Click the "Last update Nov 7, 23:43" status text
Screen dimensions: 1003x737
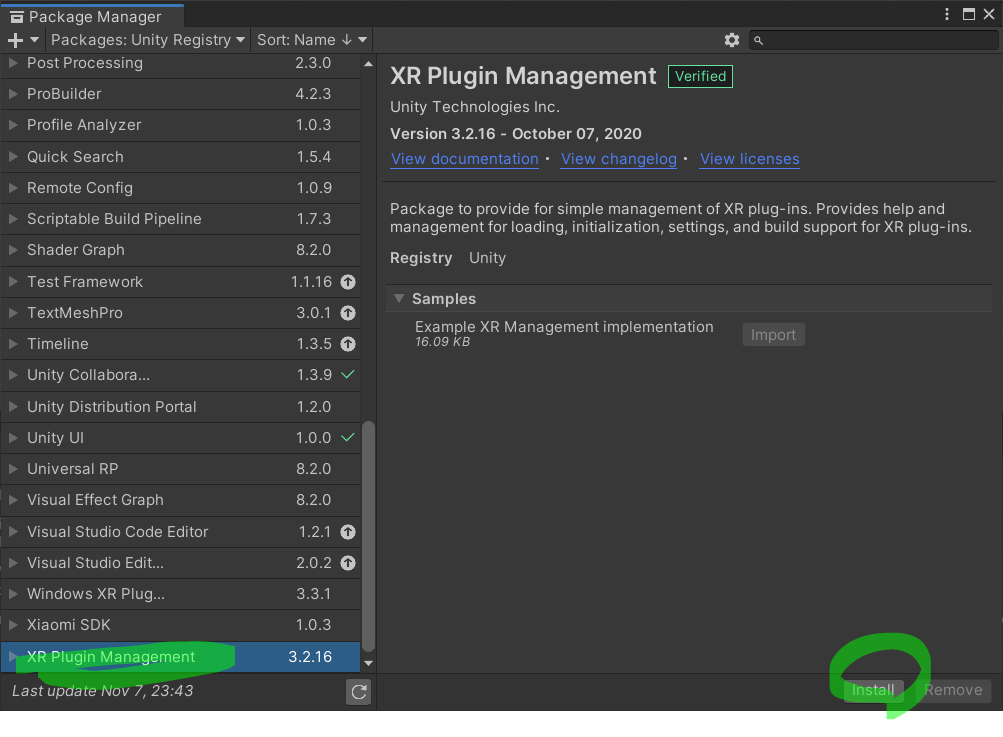click(x=102, y=691)
